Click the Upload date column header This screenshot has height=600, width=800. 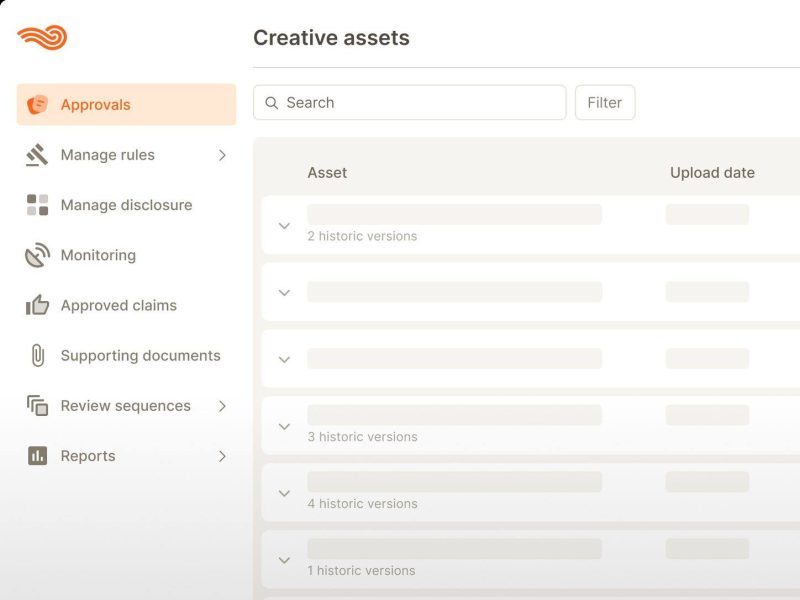click(712, 172)
